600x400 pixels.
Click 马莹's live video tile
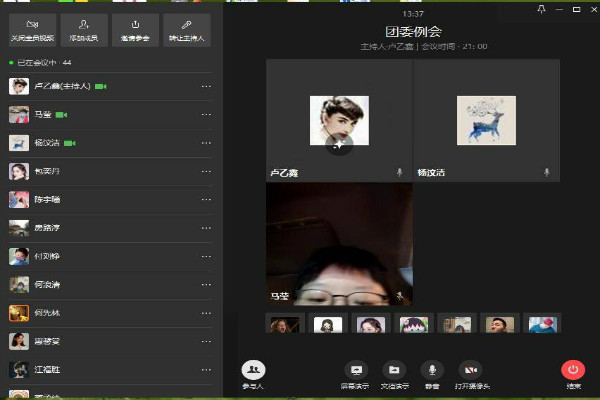(339, 243)
